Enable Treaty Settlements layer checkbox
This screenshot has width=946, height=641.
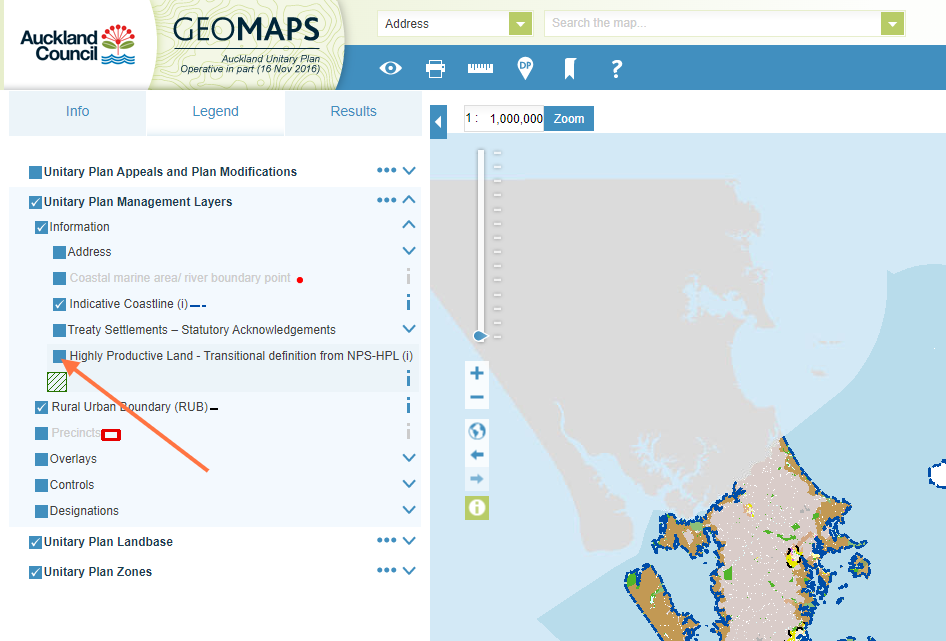(59, 330)
